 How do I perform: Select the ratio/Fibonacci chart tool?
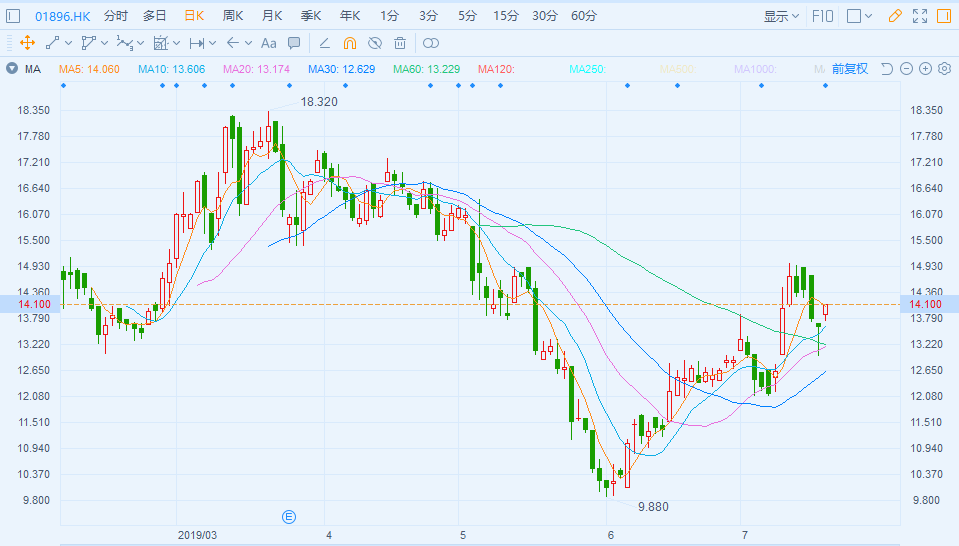pos(161,43)
